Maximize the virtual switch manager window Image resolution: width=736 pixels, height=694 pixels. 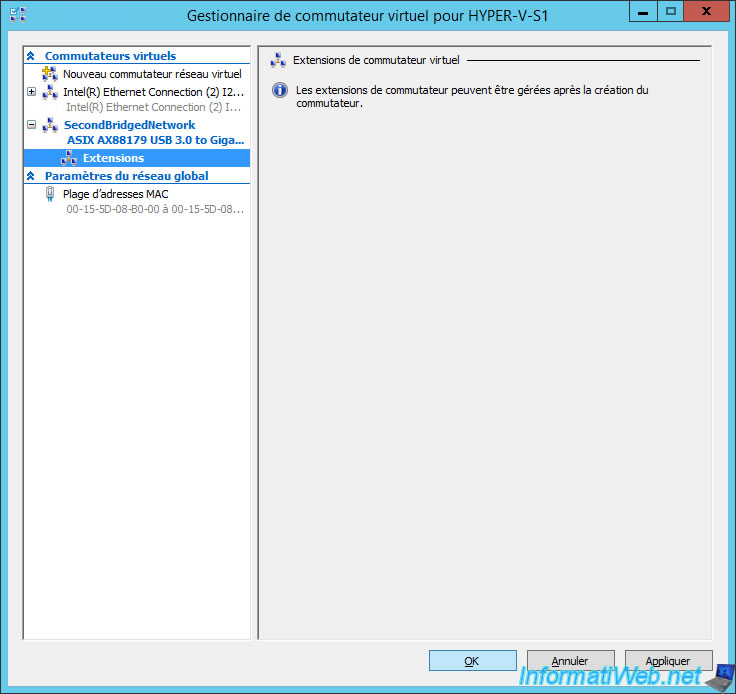[x=671, y=11]
